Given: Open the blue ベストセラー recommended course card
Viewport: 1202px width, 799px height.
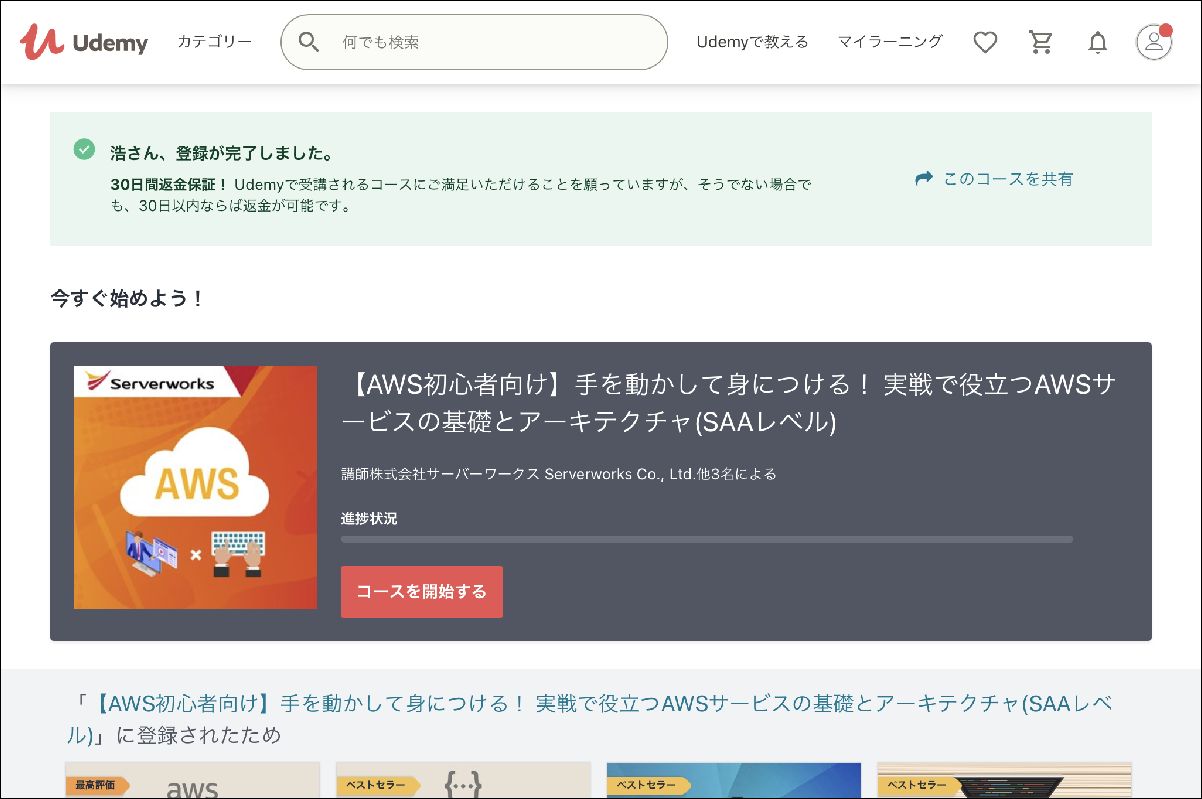Looking at the screenshot, I should click(x=734, y=780).
